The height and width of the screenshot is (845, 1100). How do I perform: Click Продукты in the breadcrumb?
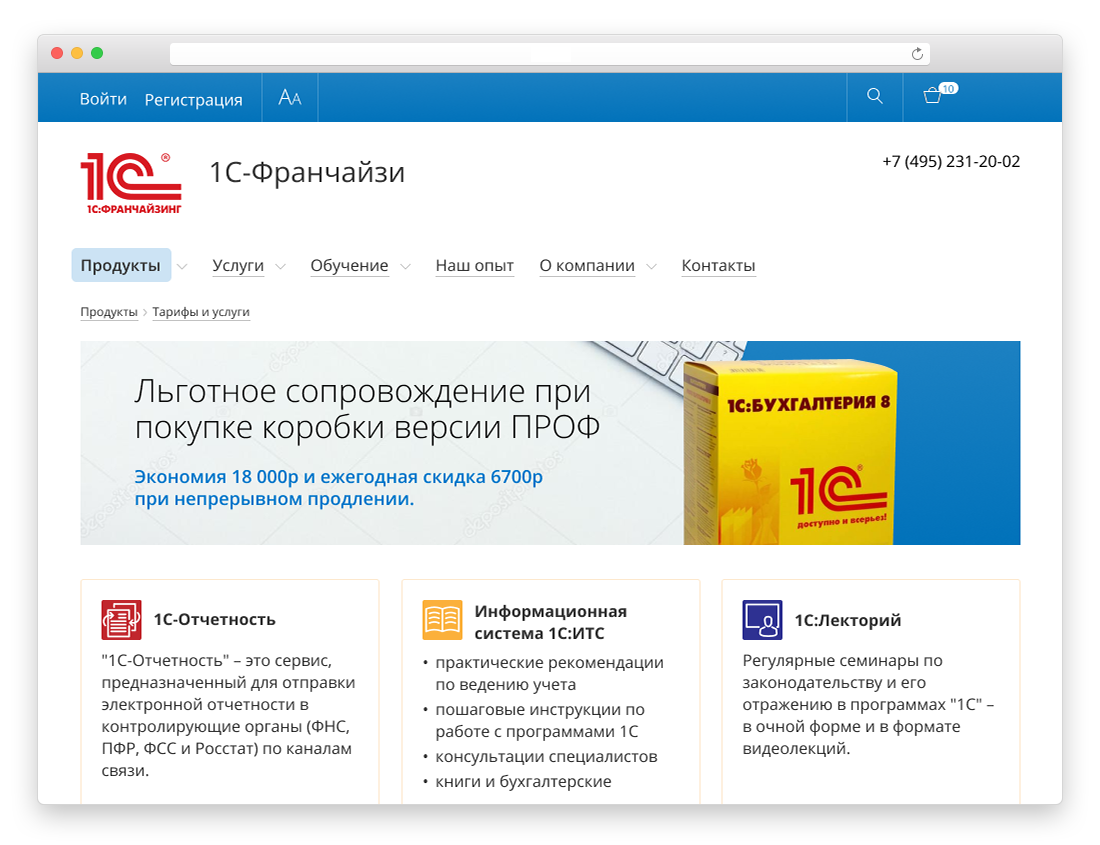point(109,312)
